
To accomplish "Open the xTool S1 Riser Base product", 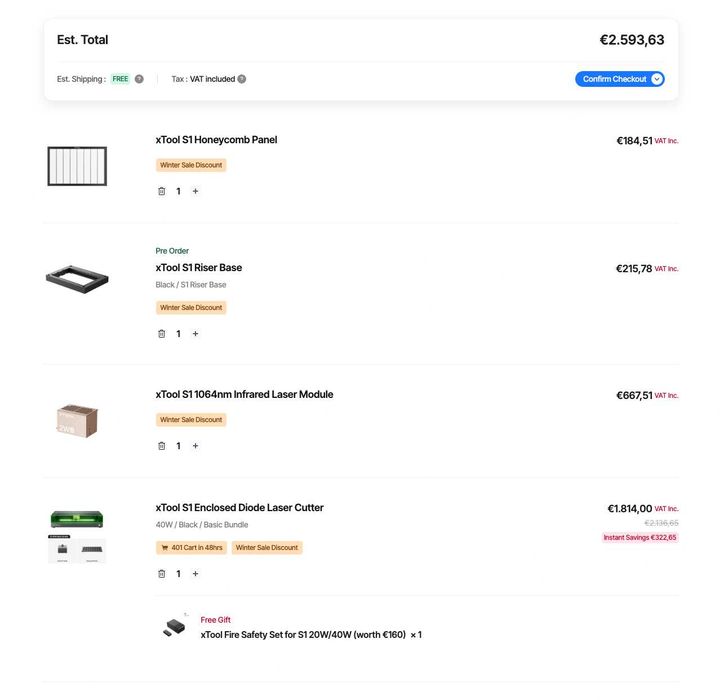I will point(199,268).
